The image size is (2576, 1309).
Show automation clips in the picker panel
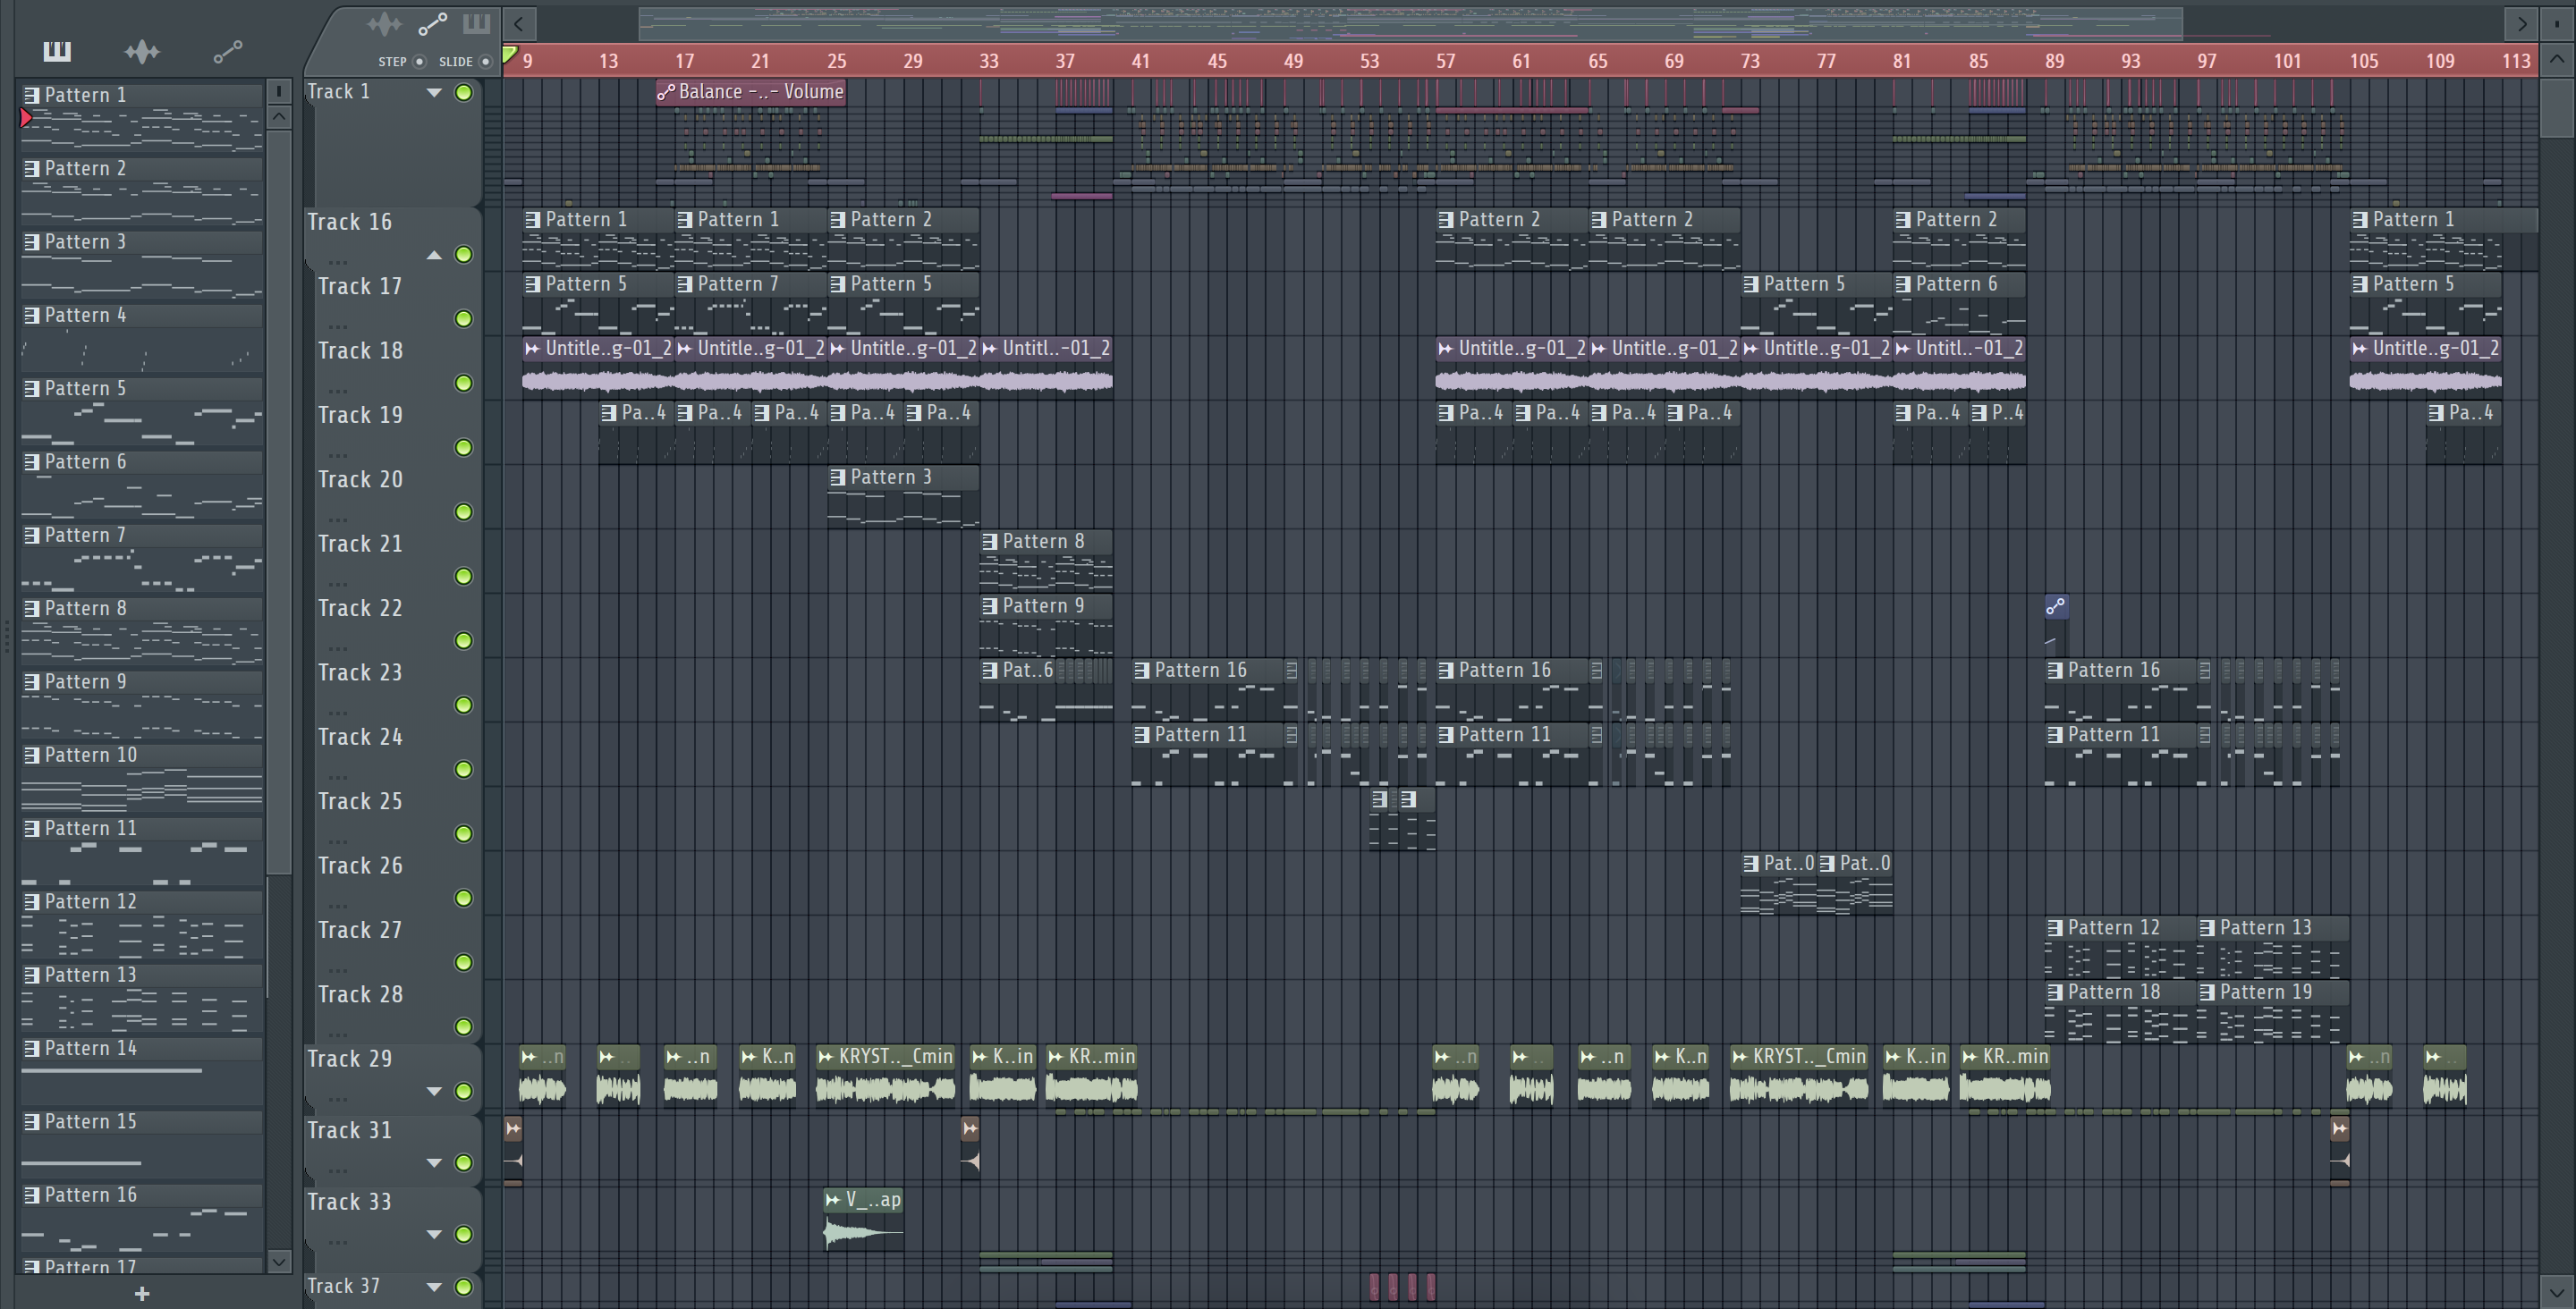tap(228, 51)
